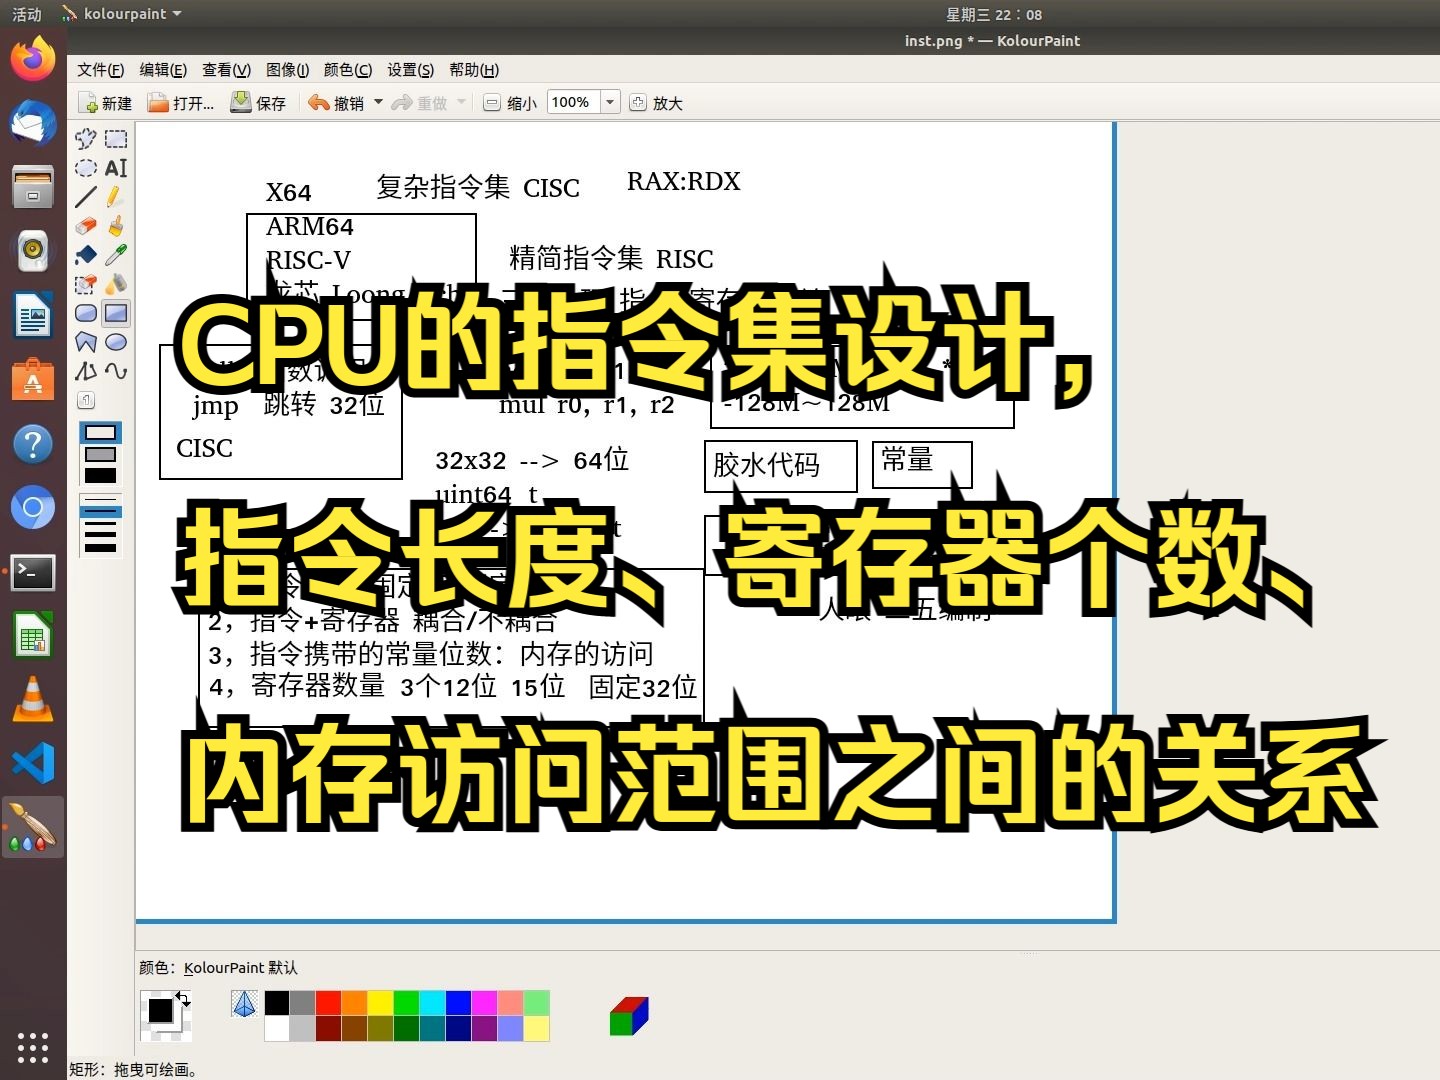
Task: Click the Redo toolbar button
Action: pyautogui.click(x=419, y=103)
